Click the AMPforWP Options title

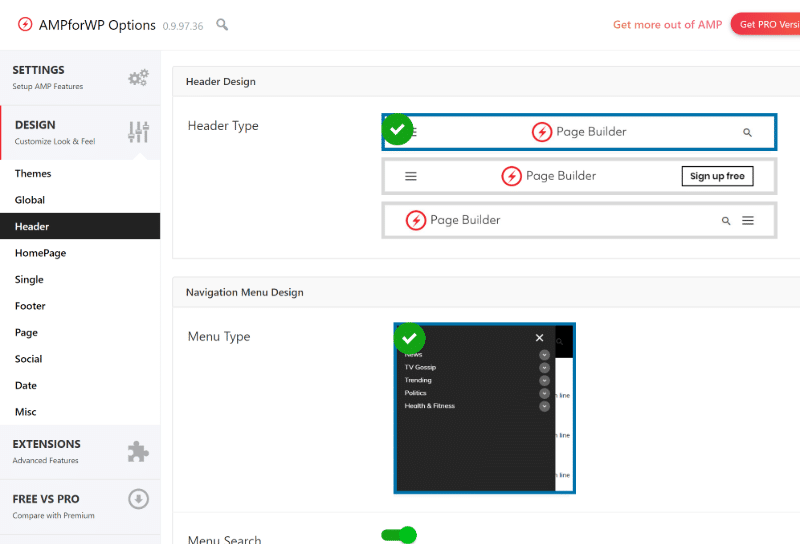tap(97, 25)
